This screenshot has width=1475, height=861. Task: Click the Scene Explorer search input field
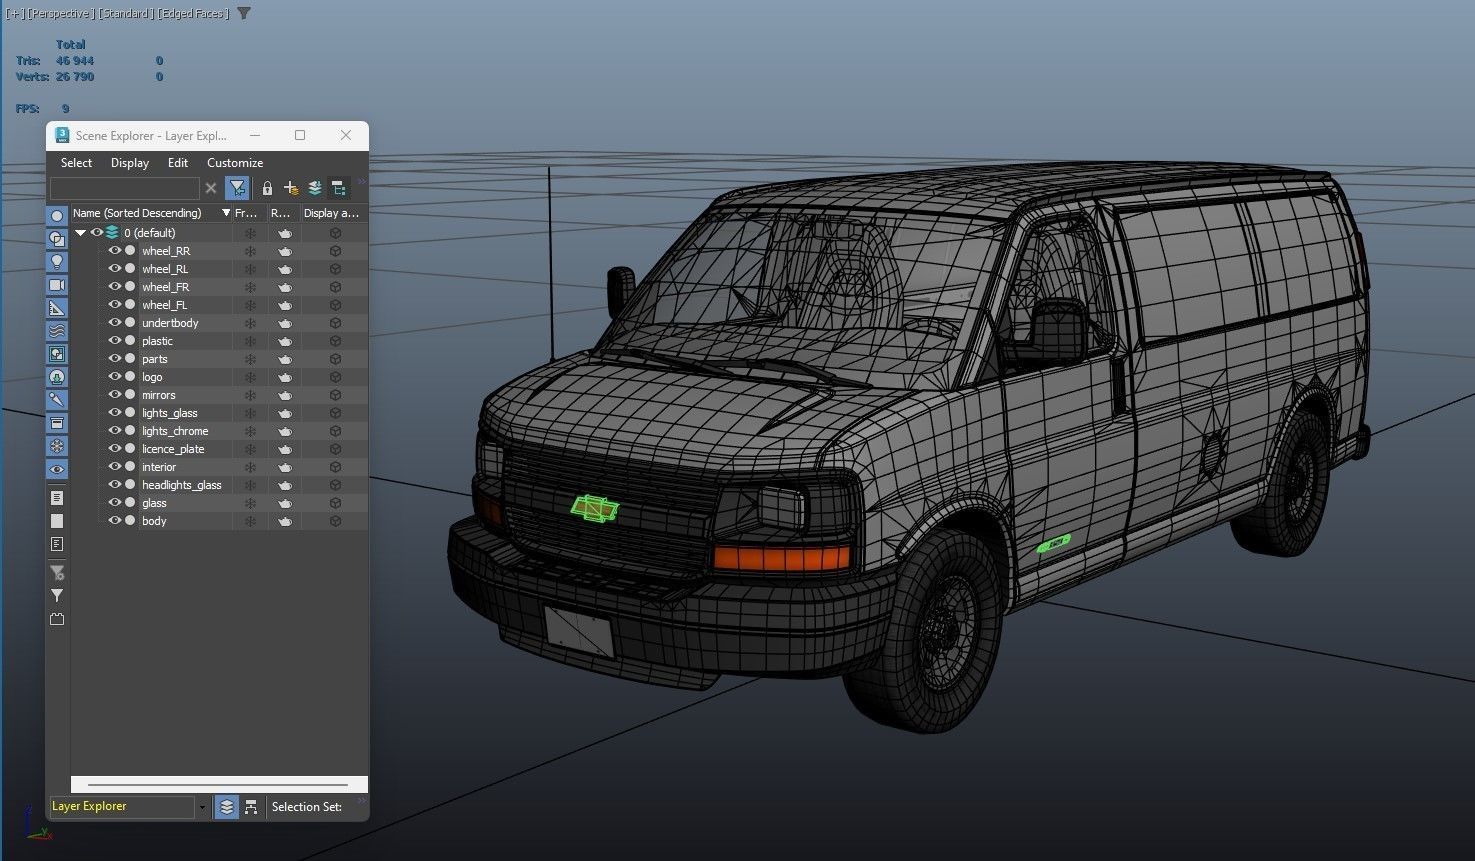[125, 188]
